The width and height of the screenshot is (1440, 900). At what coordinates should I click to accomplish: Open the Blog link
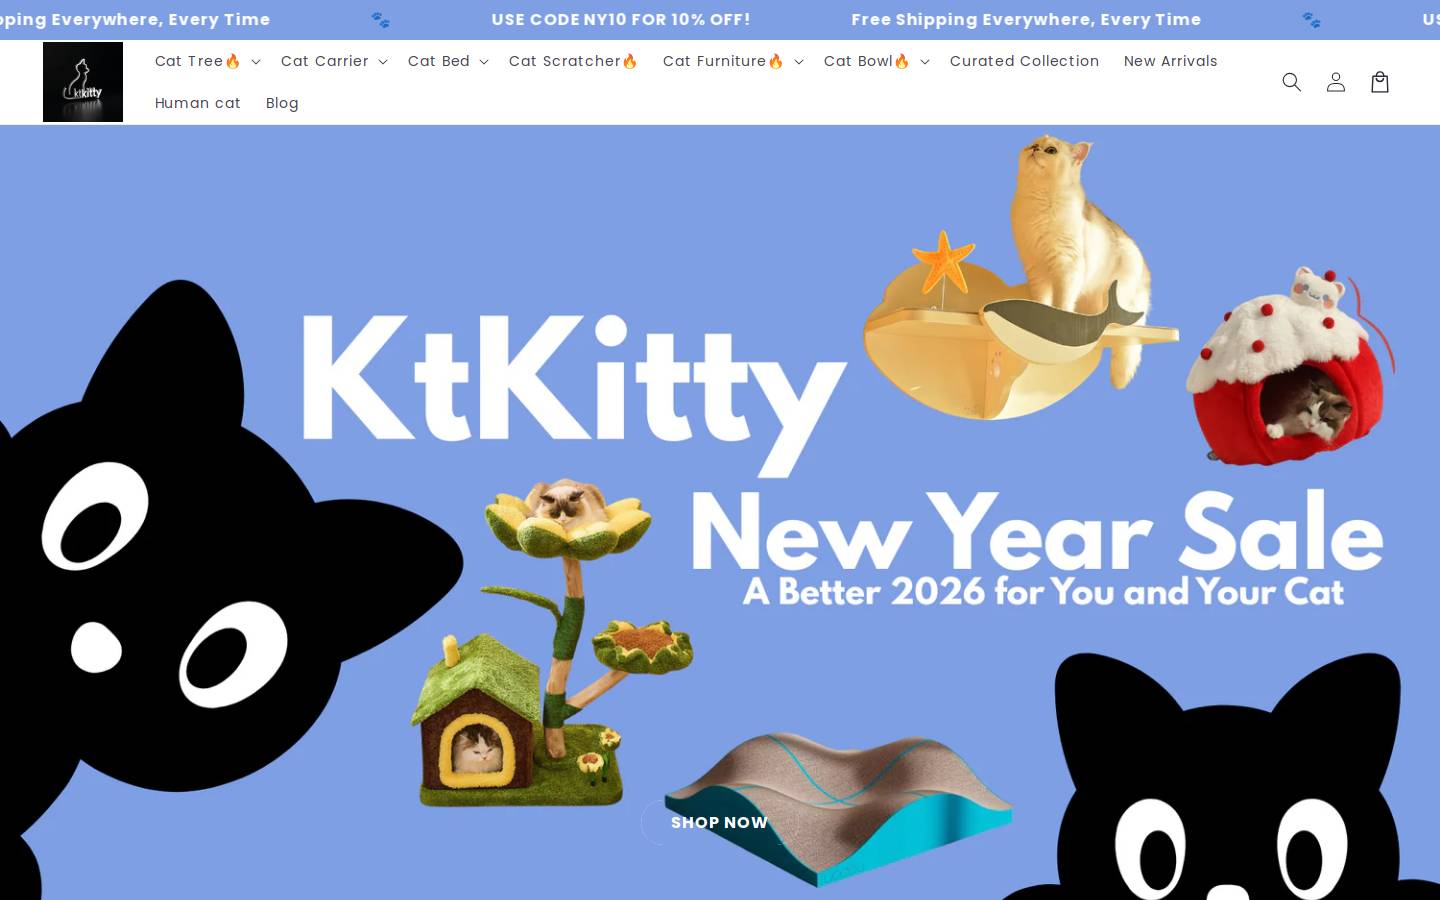tap(282, 103)
